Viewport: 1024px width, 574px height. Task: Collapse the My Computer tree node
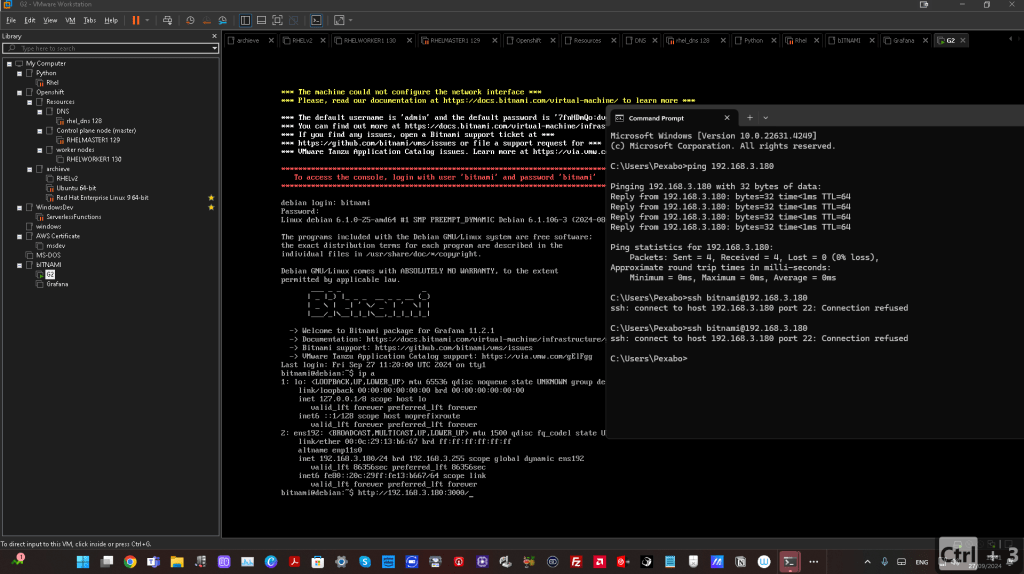pyautogui.click(x=9, y=64)
